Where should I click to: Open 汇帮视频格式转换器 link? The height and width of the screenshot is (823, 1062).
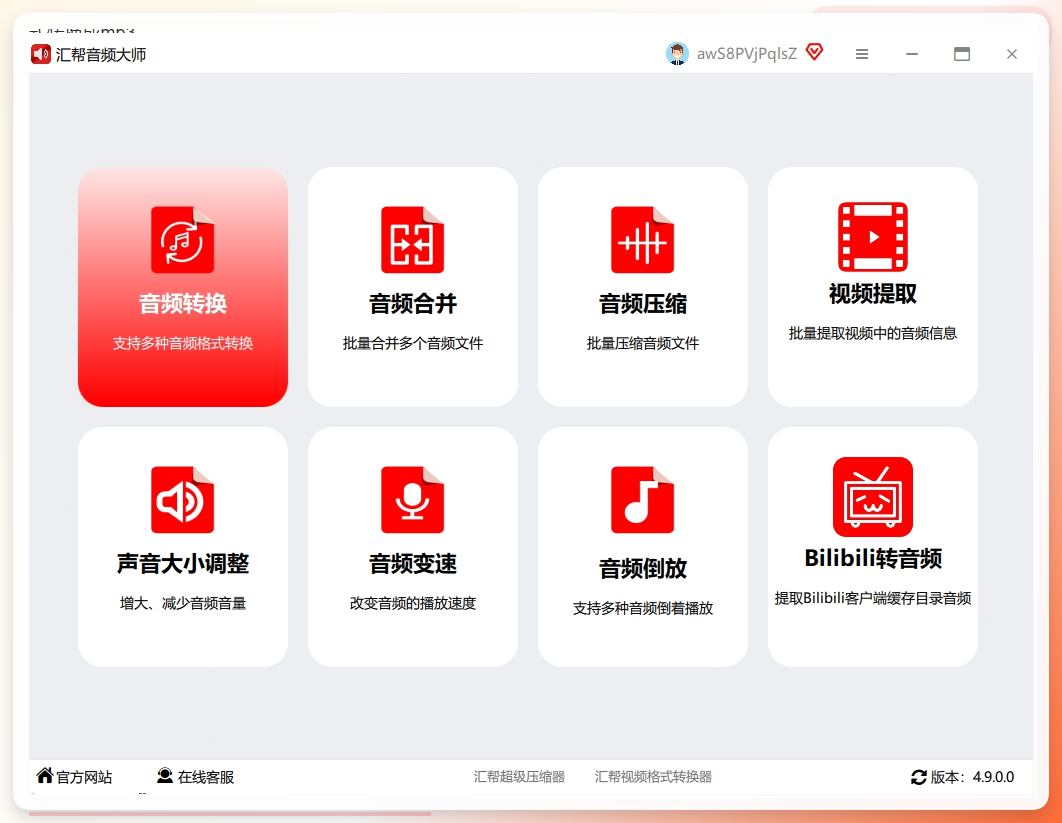tap(653, 777)
